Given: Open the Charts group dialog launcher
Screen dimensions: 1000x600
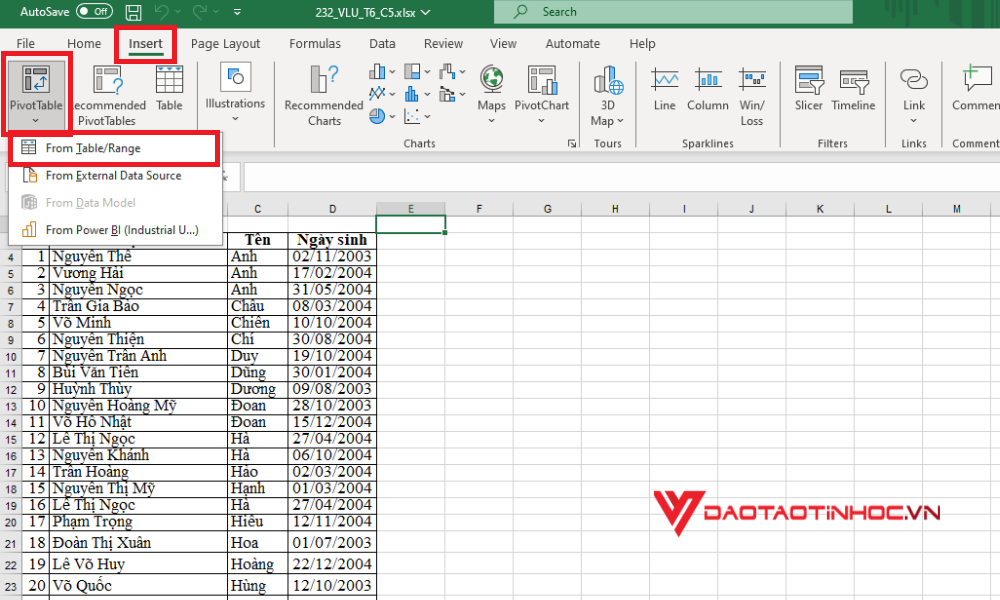Looking at the screenshot, I should tap(571, 143).
